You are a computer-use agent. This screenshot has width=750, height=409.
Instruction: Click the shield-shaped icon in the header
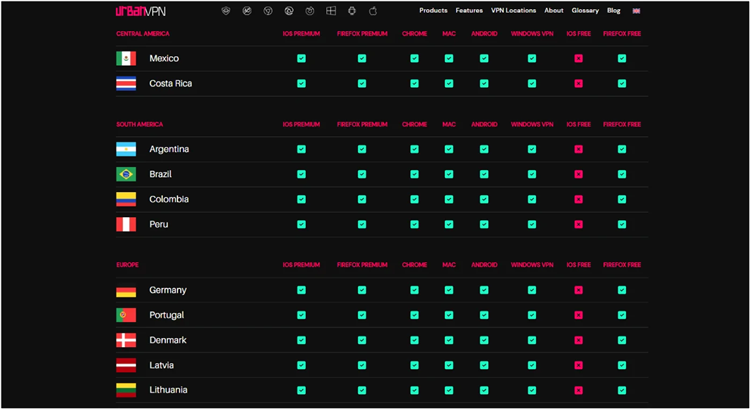(x=226, y=11)
